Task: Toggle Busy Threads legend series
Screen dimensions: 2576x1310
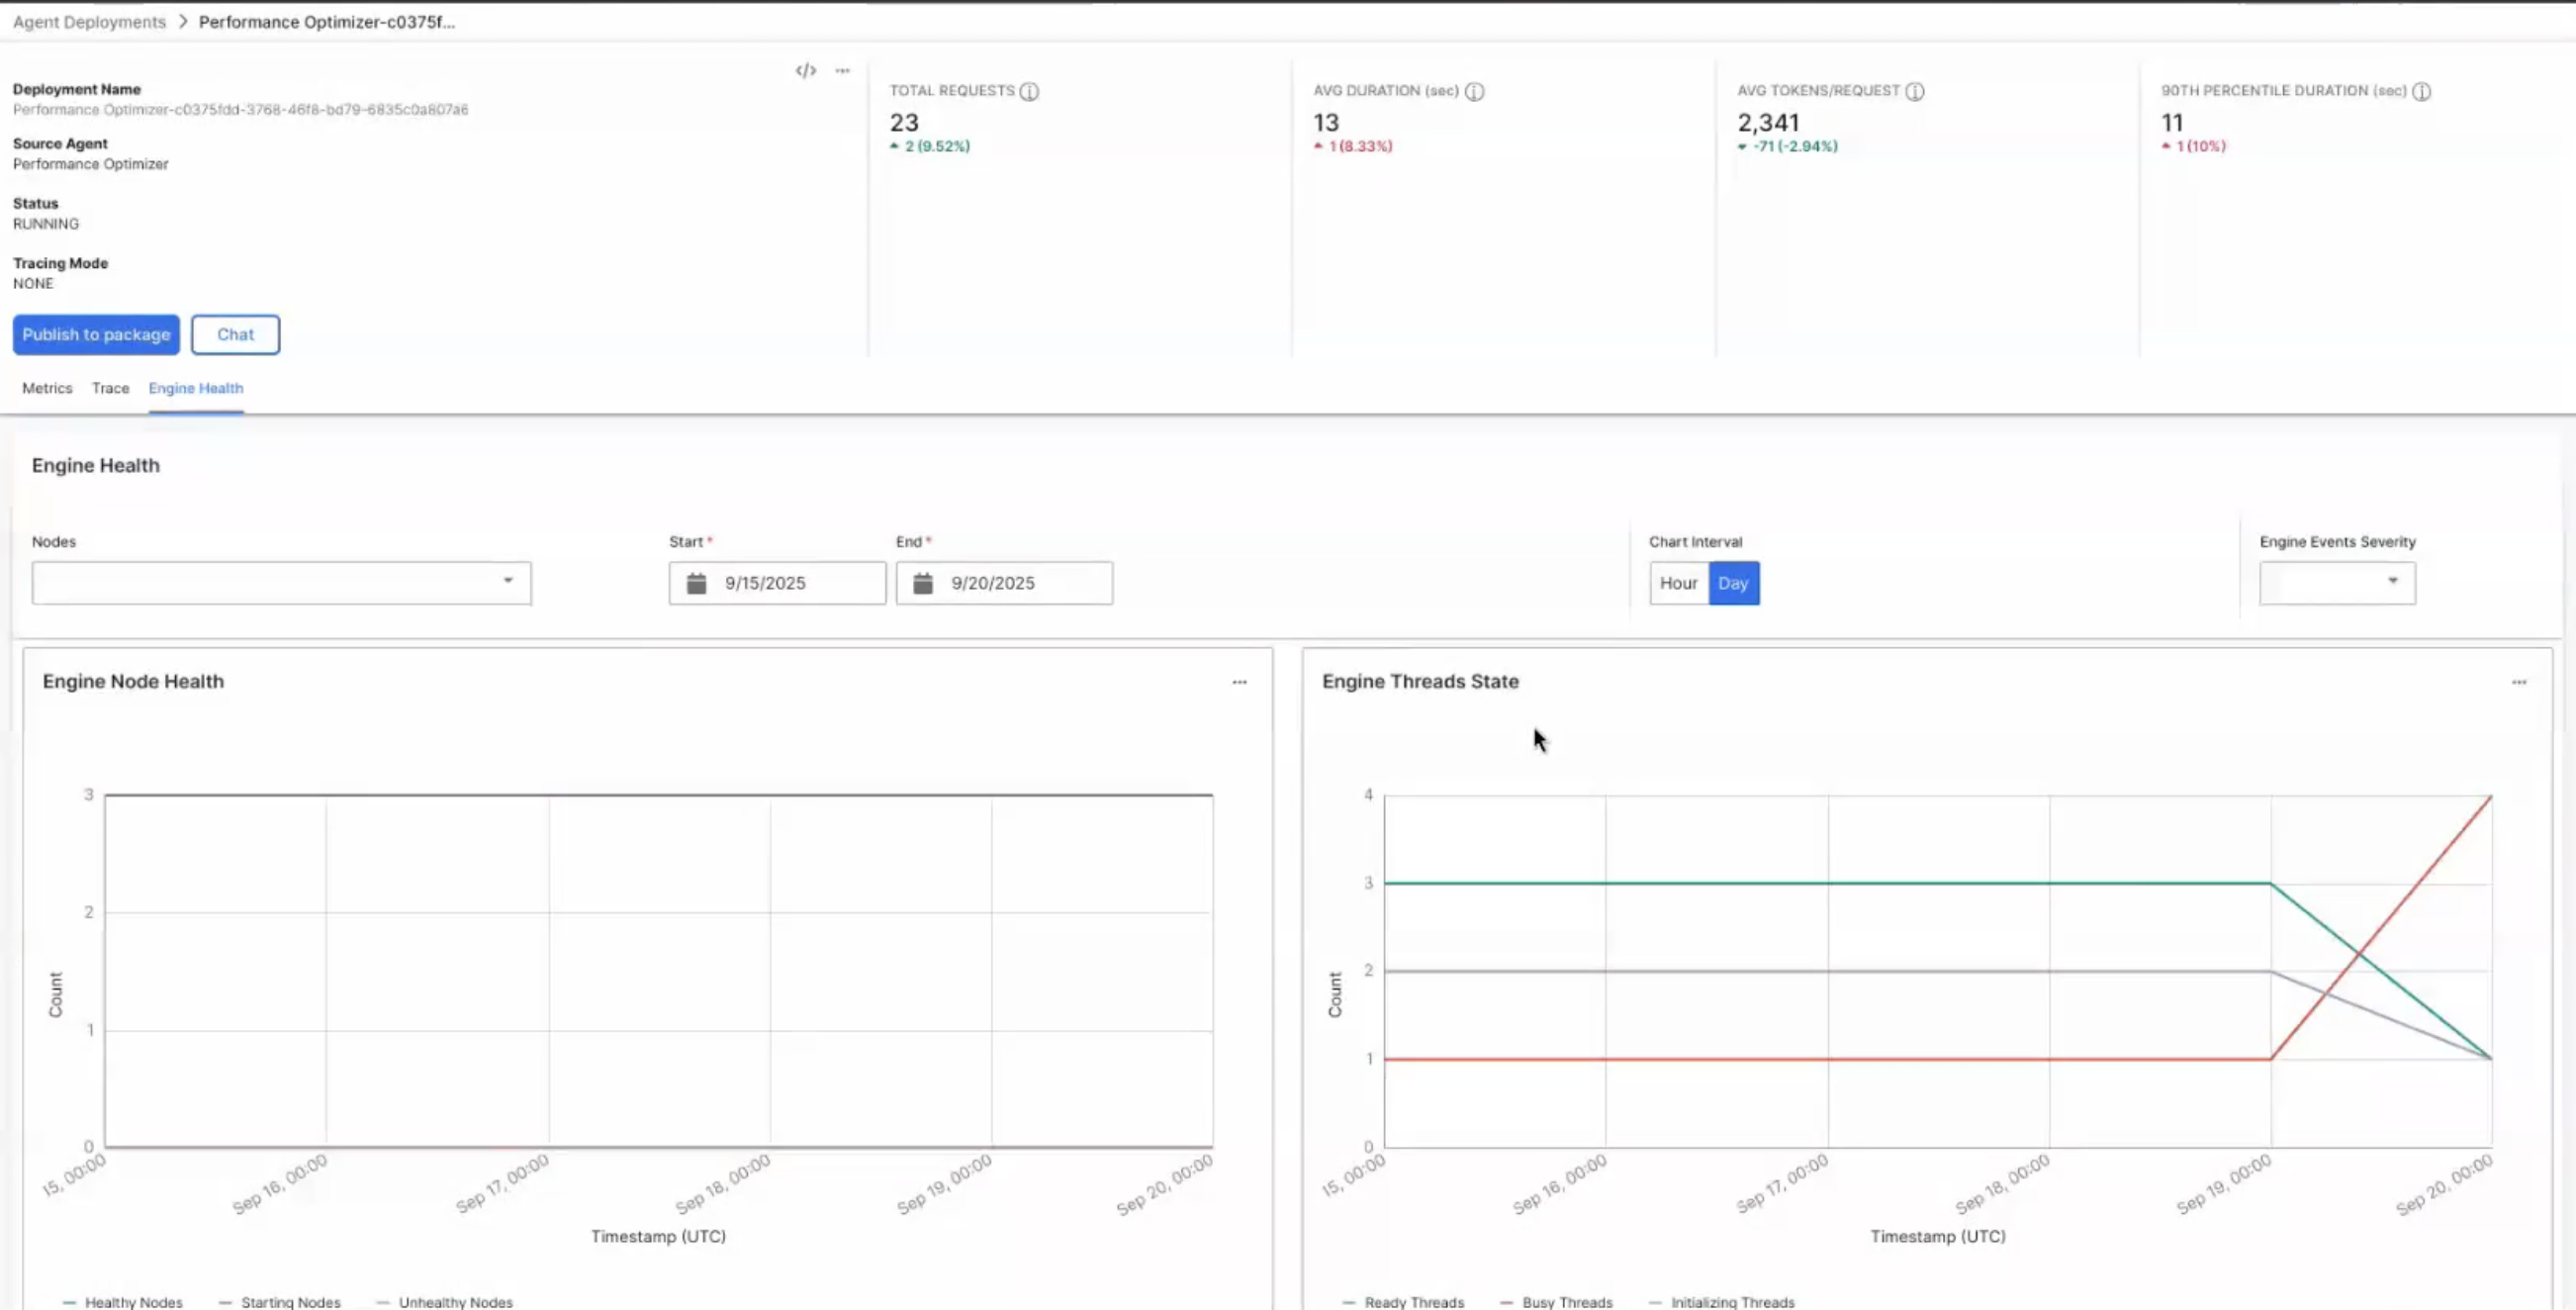Action: point(1557,1302)
